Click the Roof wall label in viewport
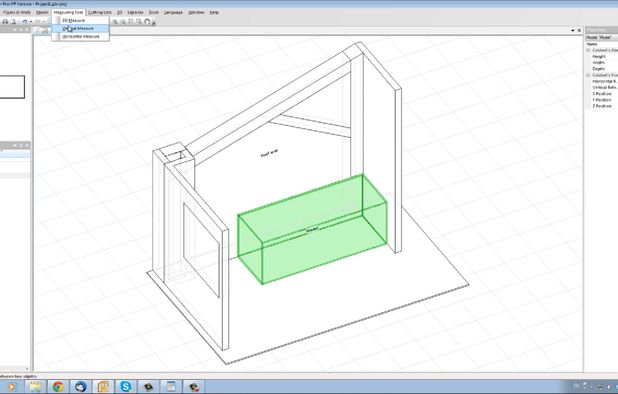This screenshot has width=618, height=394. (x=269, y=153)
